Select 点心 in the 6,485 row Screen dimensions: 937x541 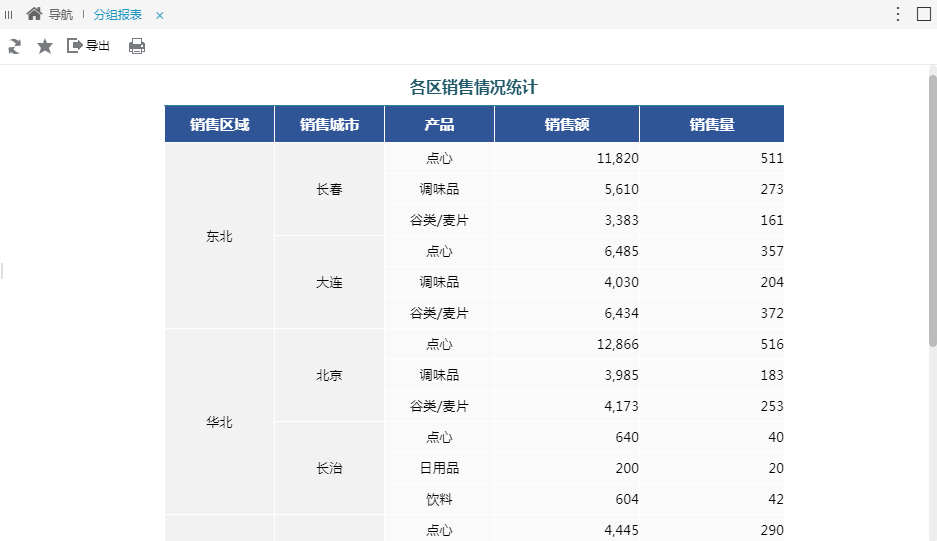(x=439, y=252)
